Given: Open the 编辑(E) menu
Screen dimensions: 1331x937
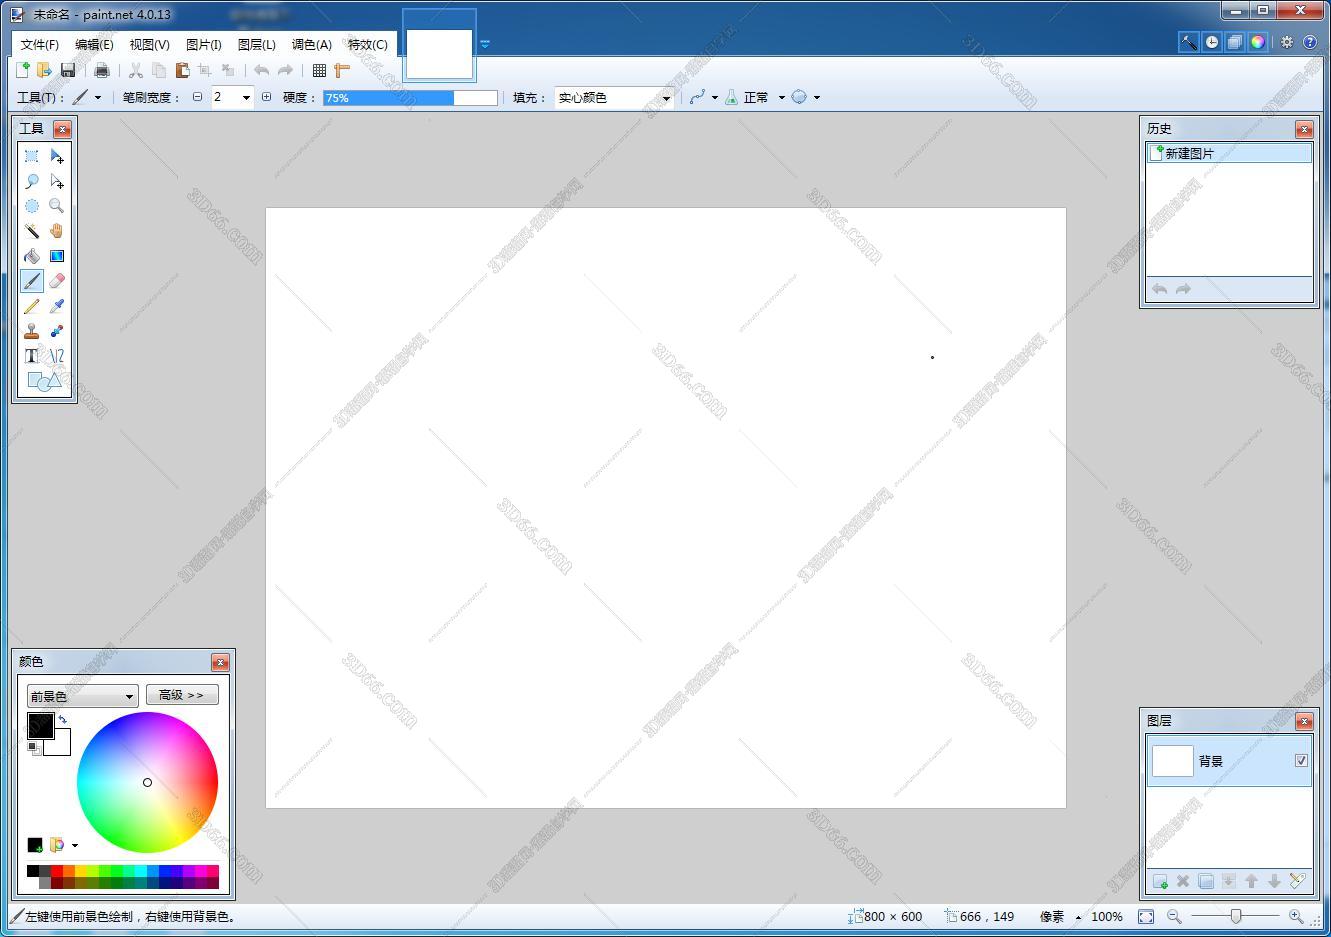Looking at the screenshot, I should [x=94, y=44].
